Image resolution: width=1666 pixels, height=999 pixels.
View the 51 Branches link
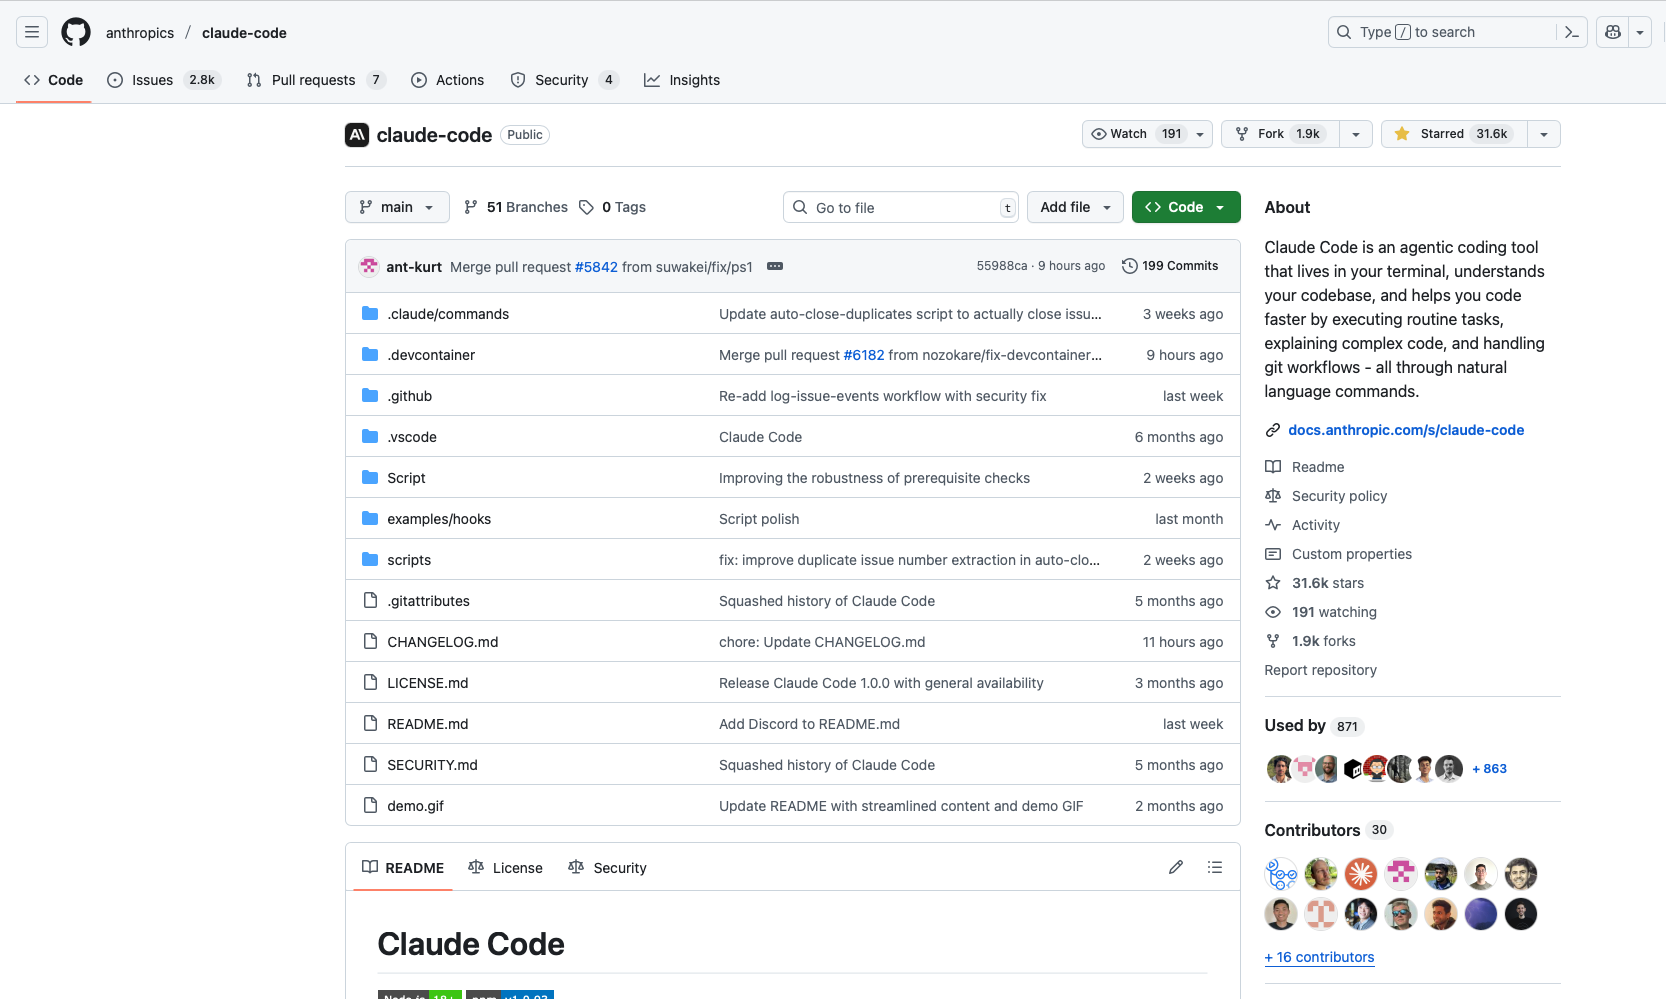tap(516, 207)
